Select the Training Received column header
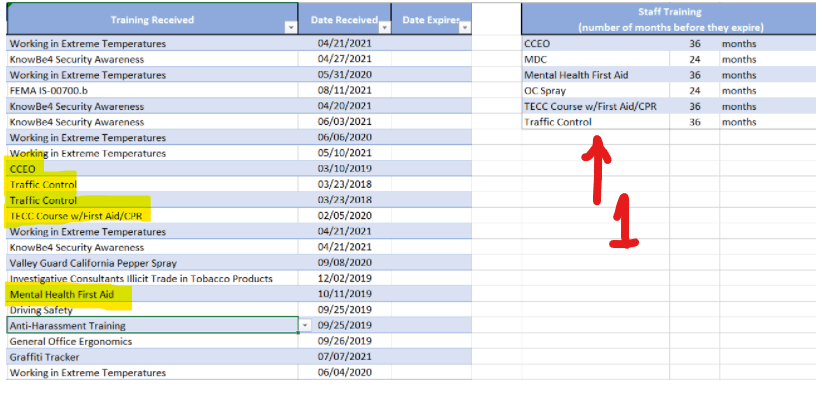 tap(152, 19)
